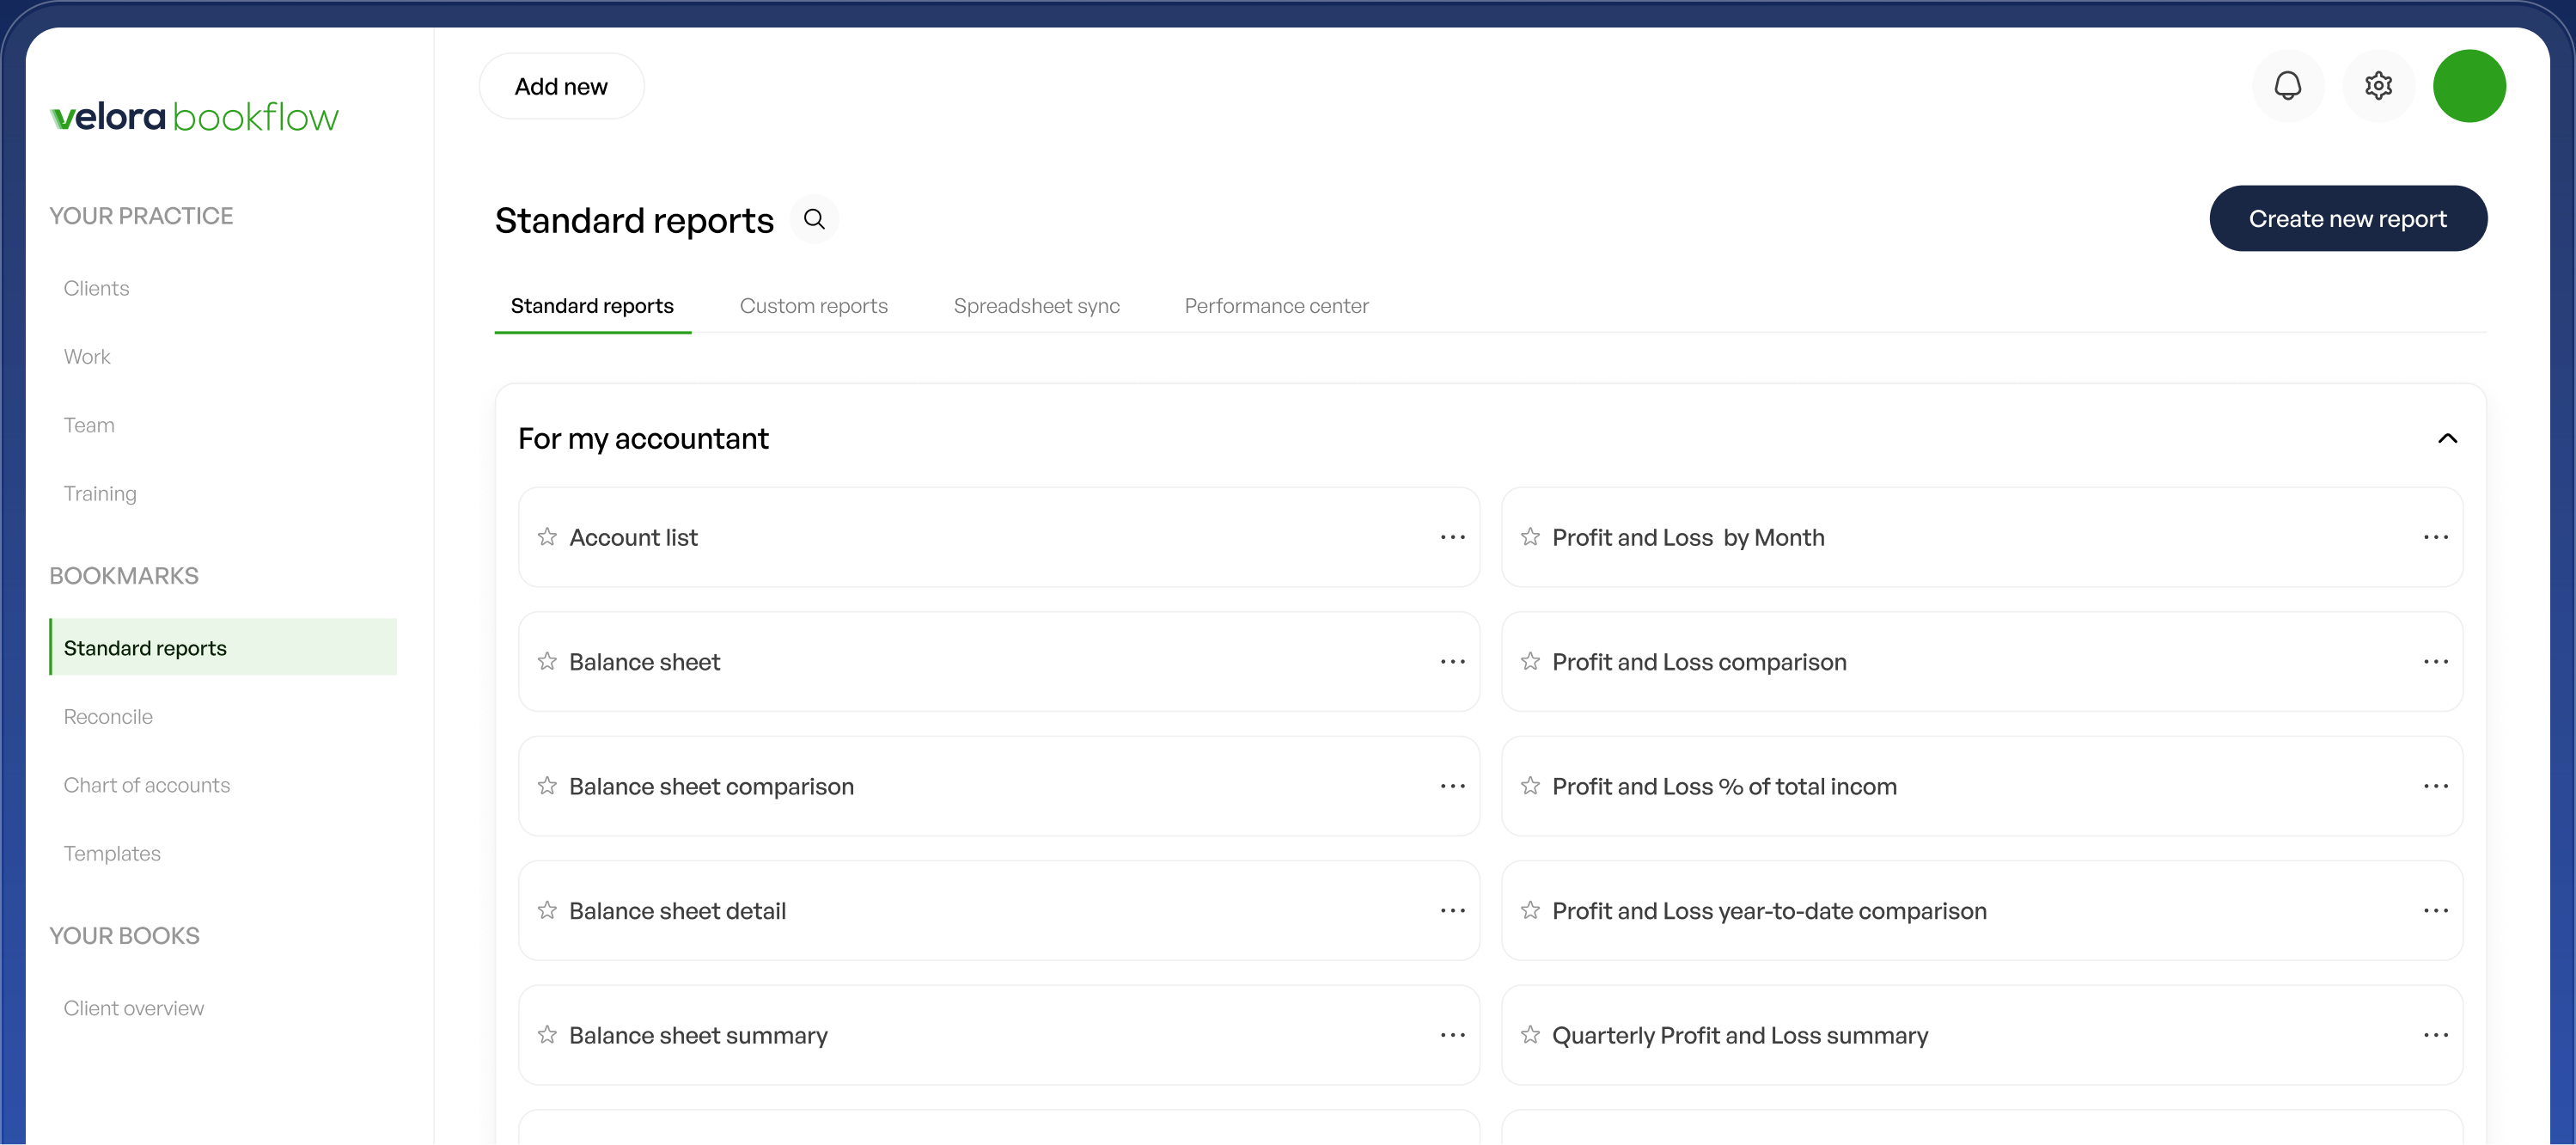Open Quarterly Profit and Loss summary report
Image resolution: width=2576 pixels, height=1145 pixels.
point(1981,1036)
